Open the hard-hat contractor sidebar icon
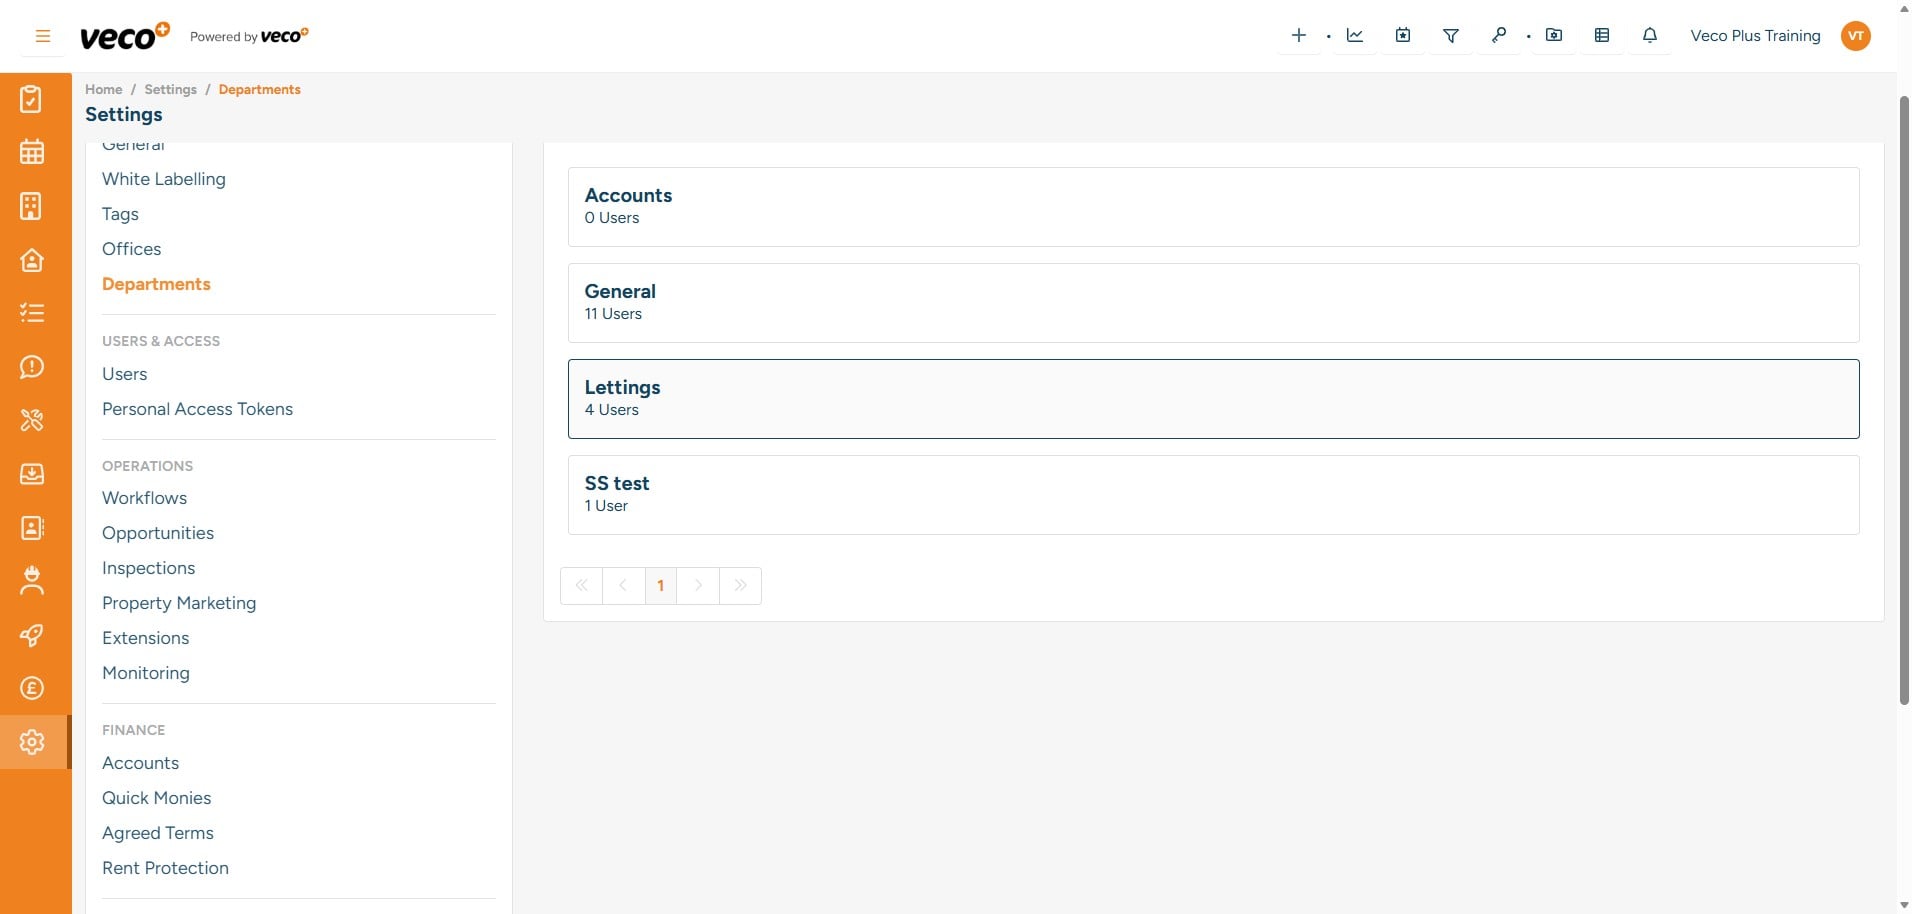 pos(32,580)
